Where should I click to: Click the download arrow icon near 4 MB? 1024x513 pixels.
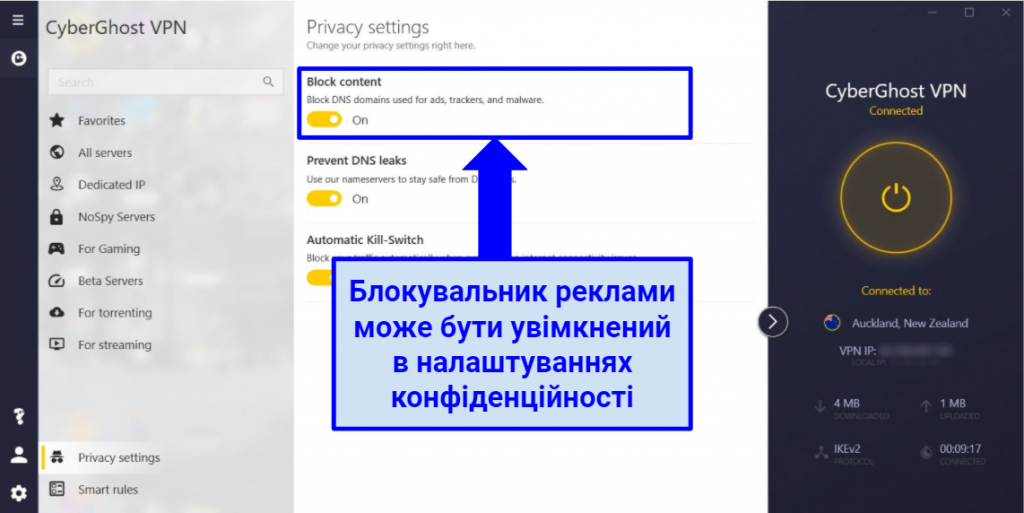(820, 407)
